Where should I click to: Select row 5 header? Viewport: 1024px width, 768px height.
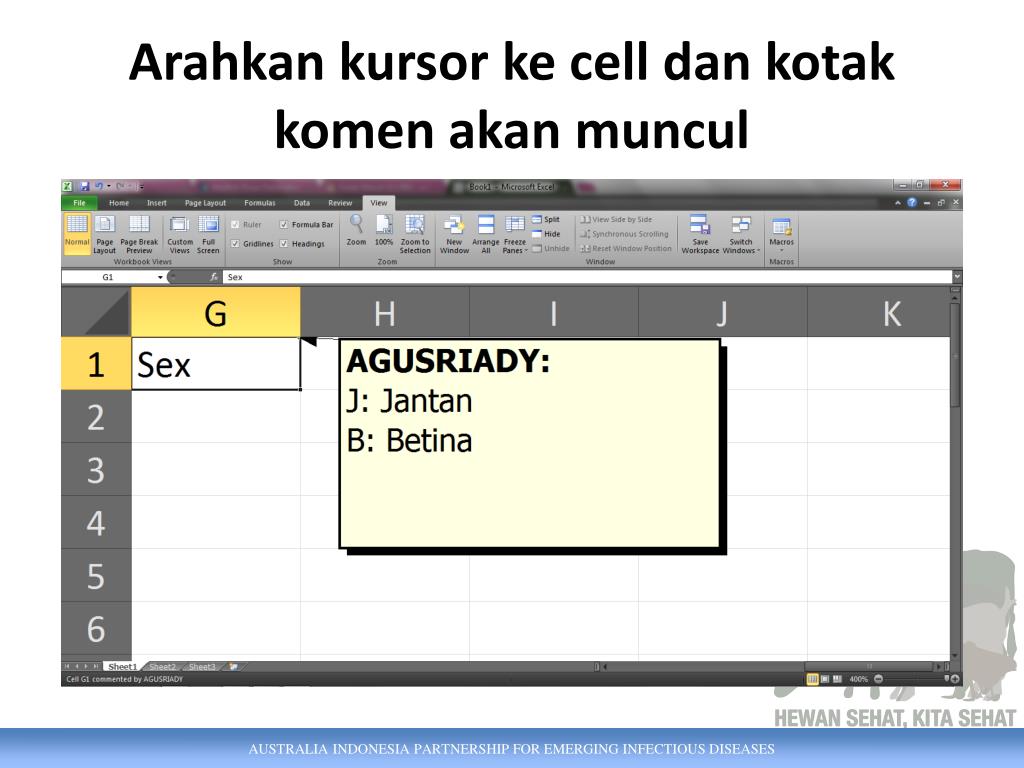pyautogui.click(x=96, y=575)
